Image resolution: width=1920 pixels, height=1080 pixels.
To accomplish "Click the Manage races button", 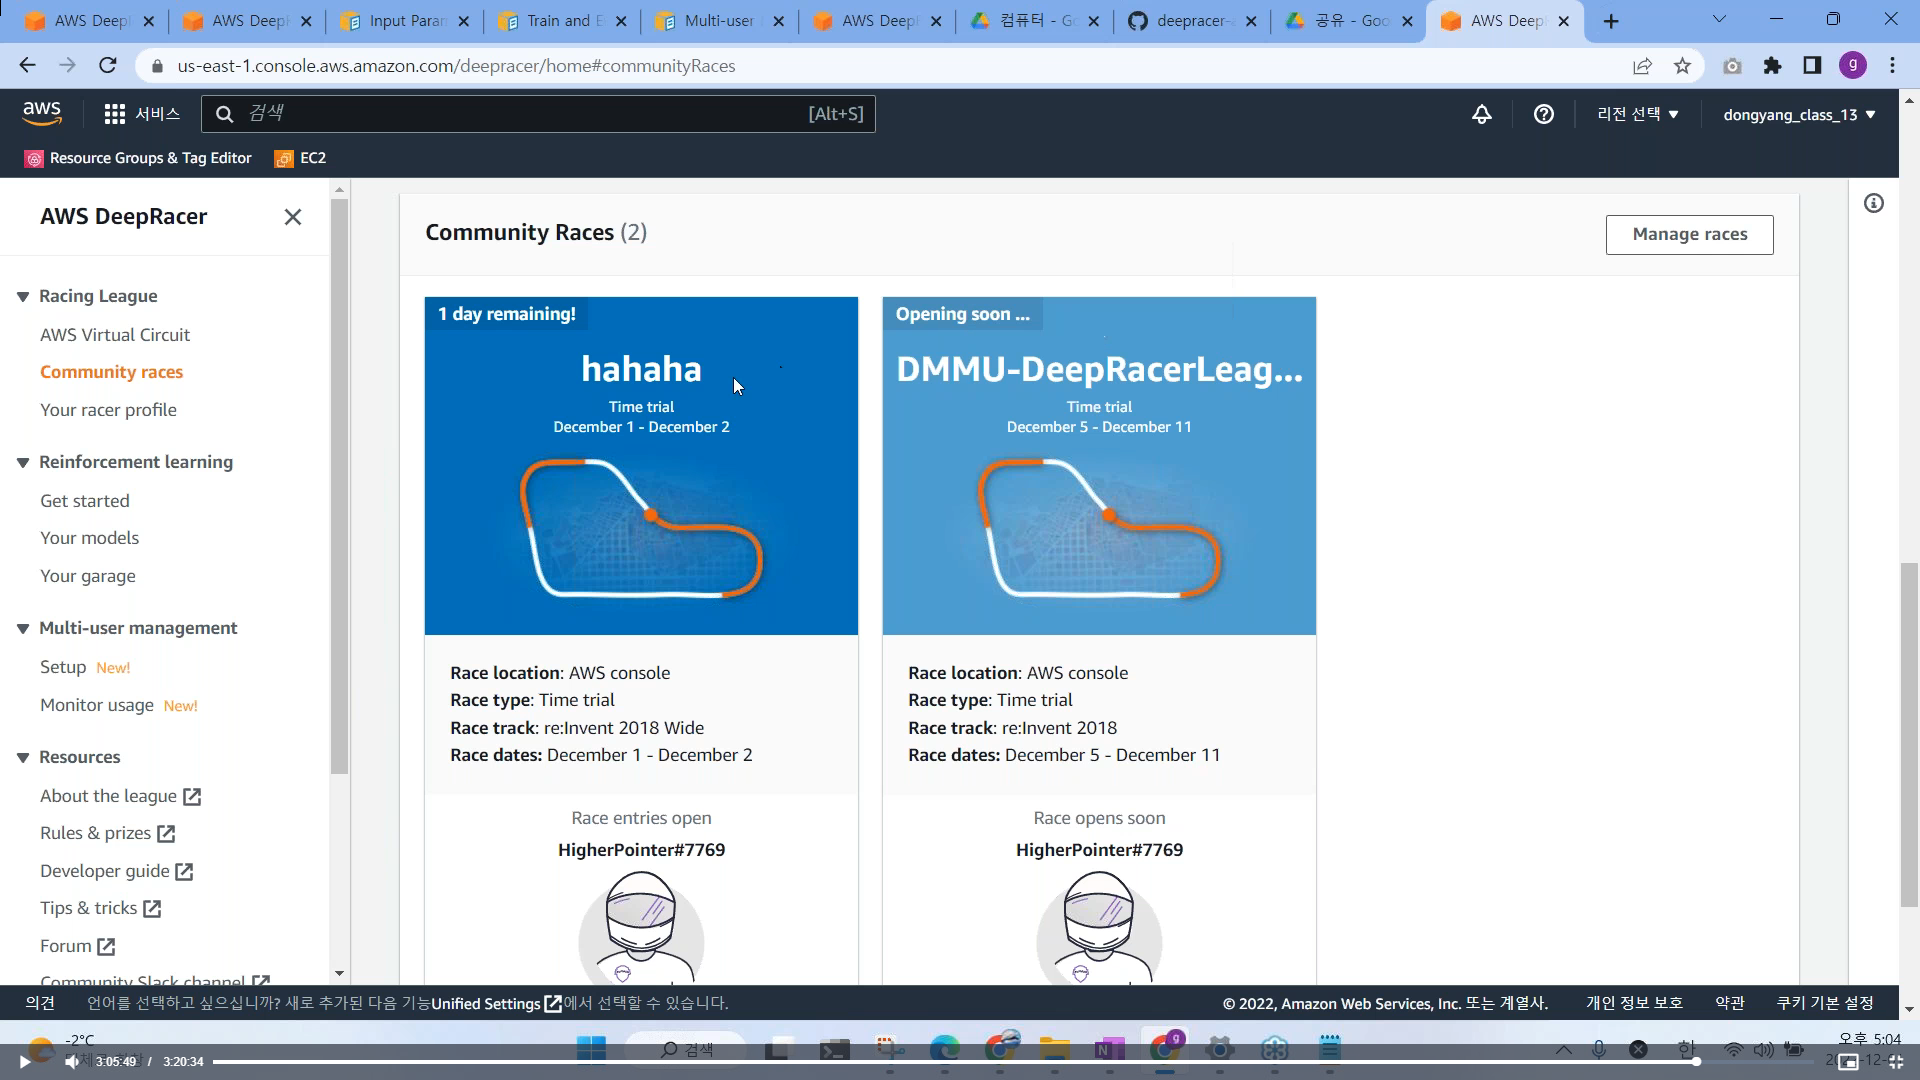I will tap(1689, 234).
